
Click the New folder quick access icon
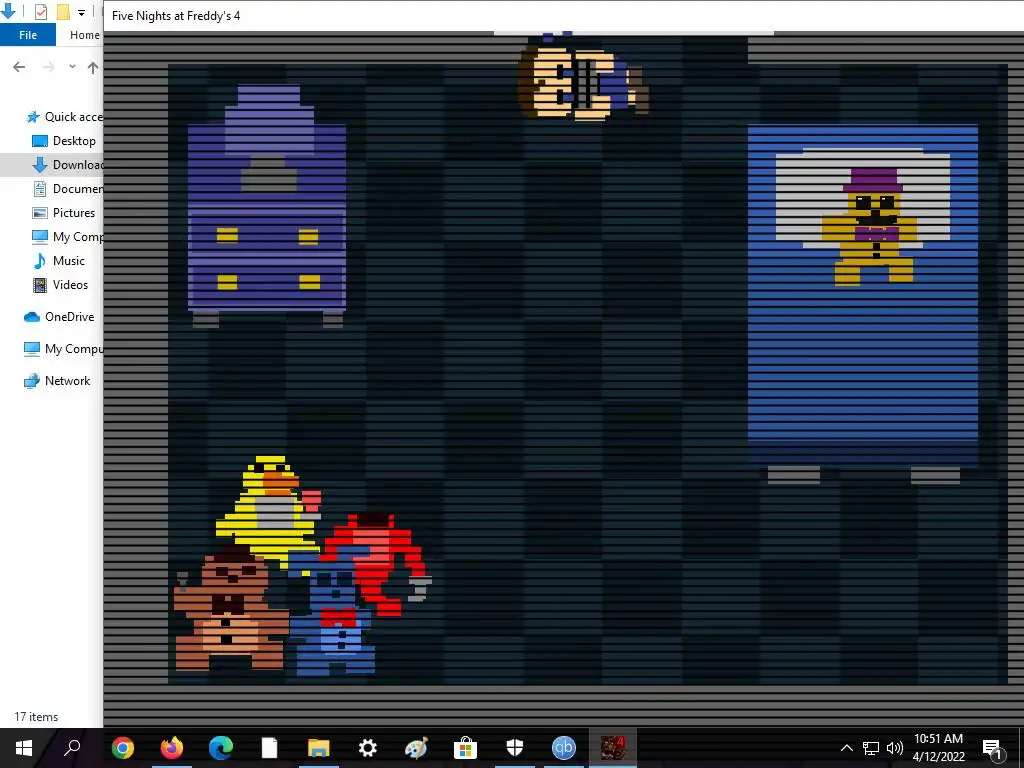(x=63, y=12)
